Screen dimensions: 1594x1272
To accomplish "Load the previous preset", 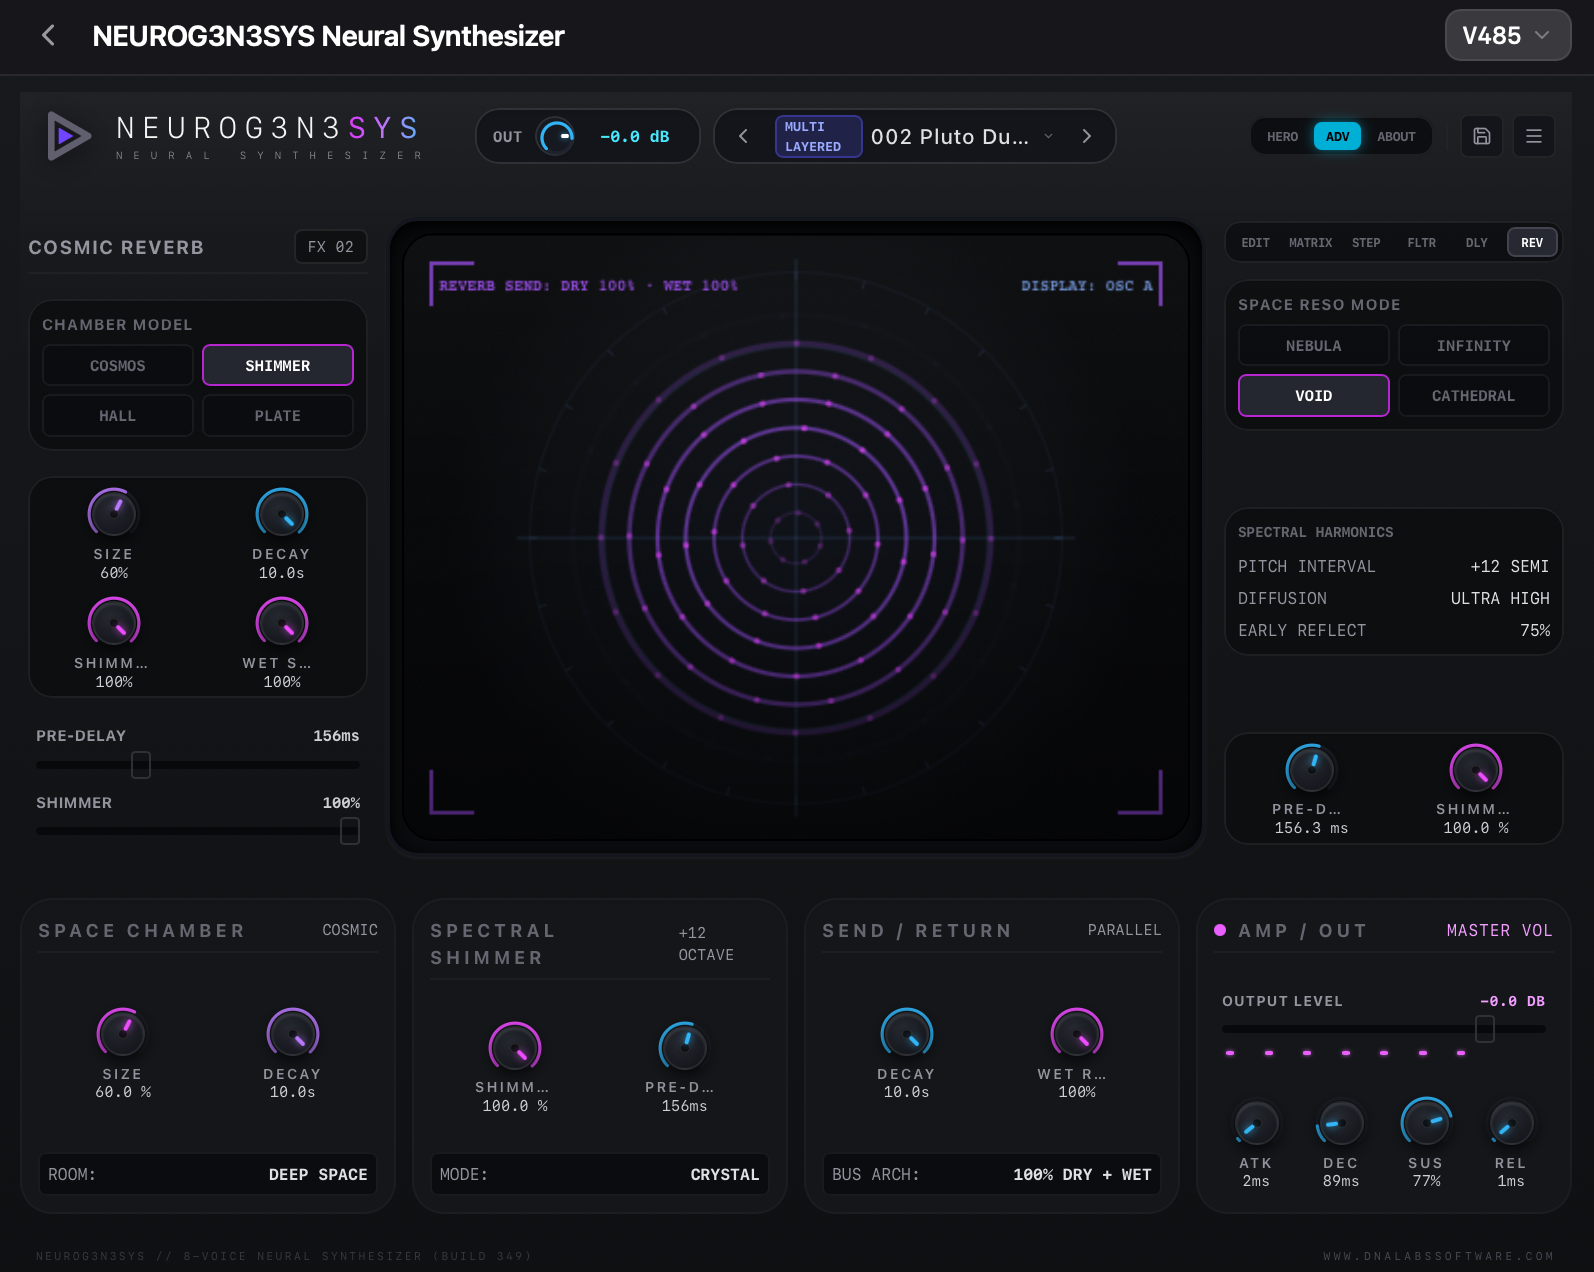I will coord(743,136).
